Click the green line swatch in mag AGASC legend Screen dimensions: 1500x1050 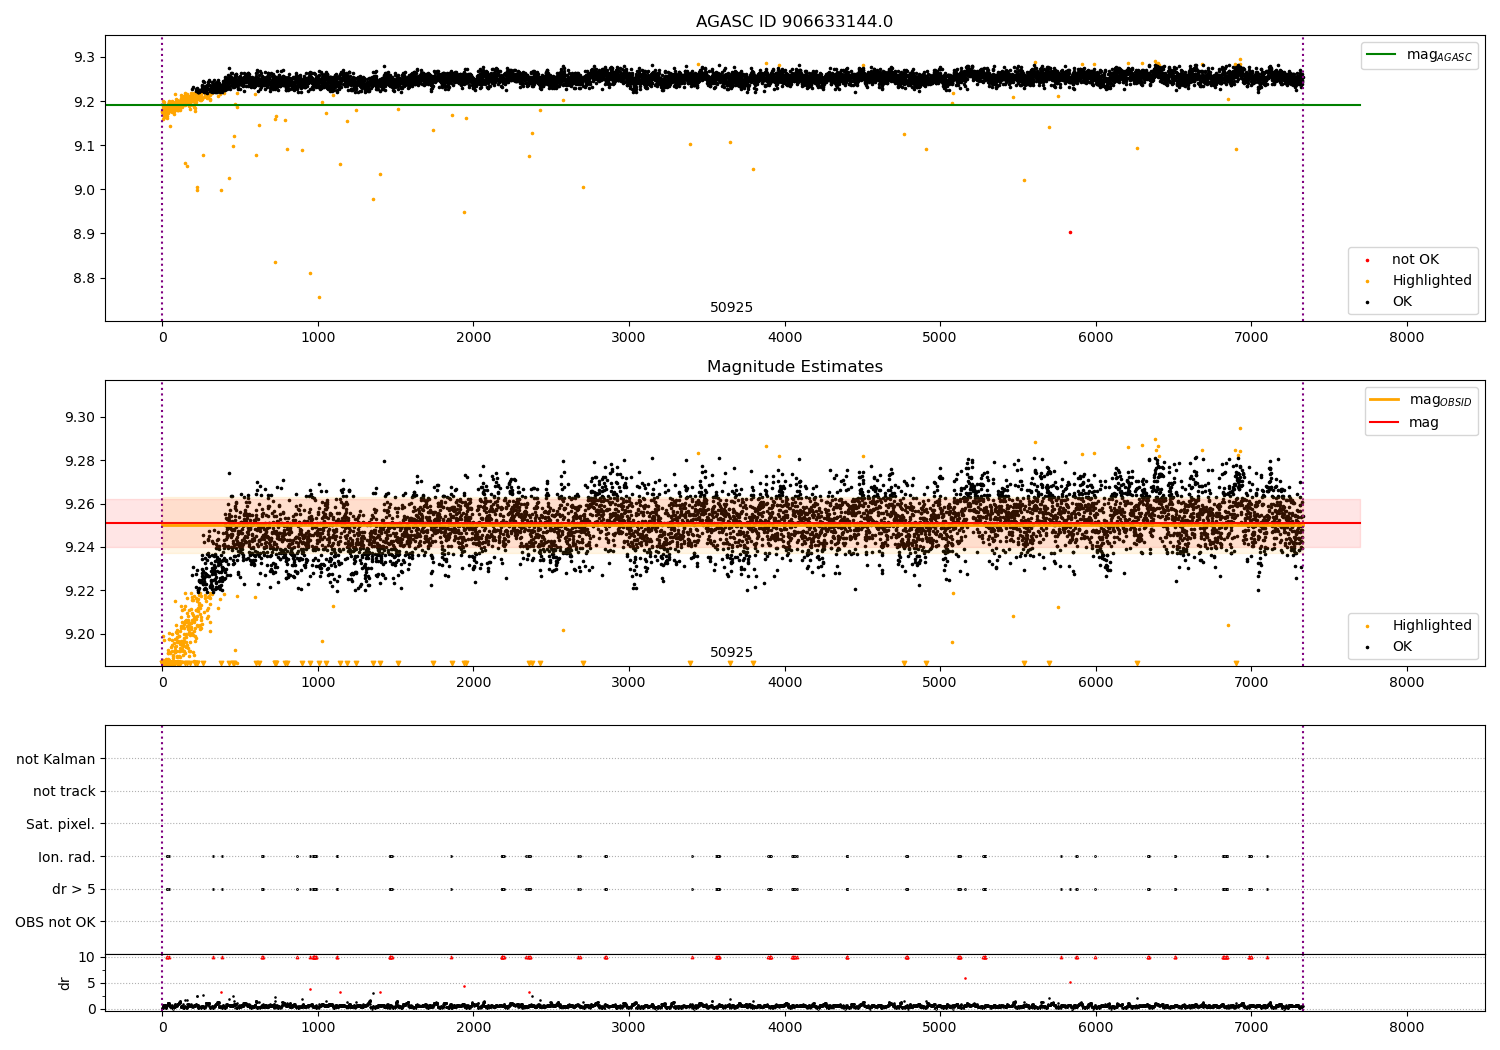(x=1382, y=55)
